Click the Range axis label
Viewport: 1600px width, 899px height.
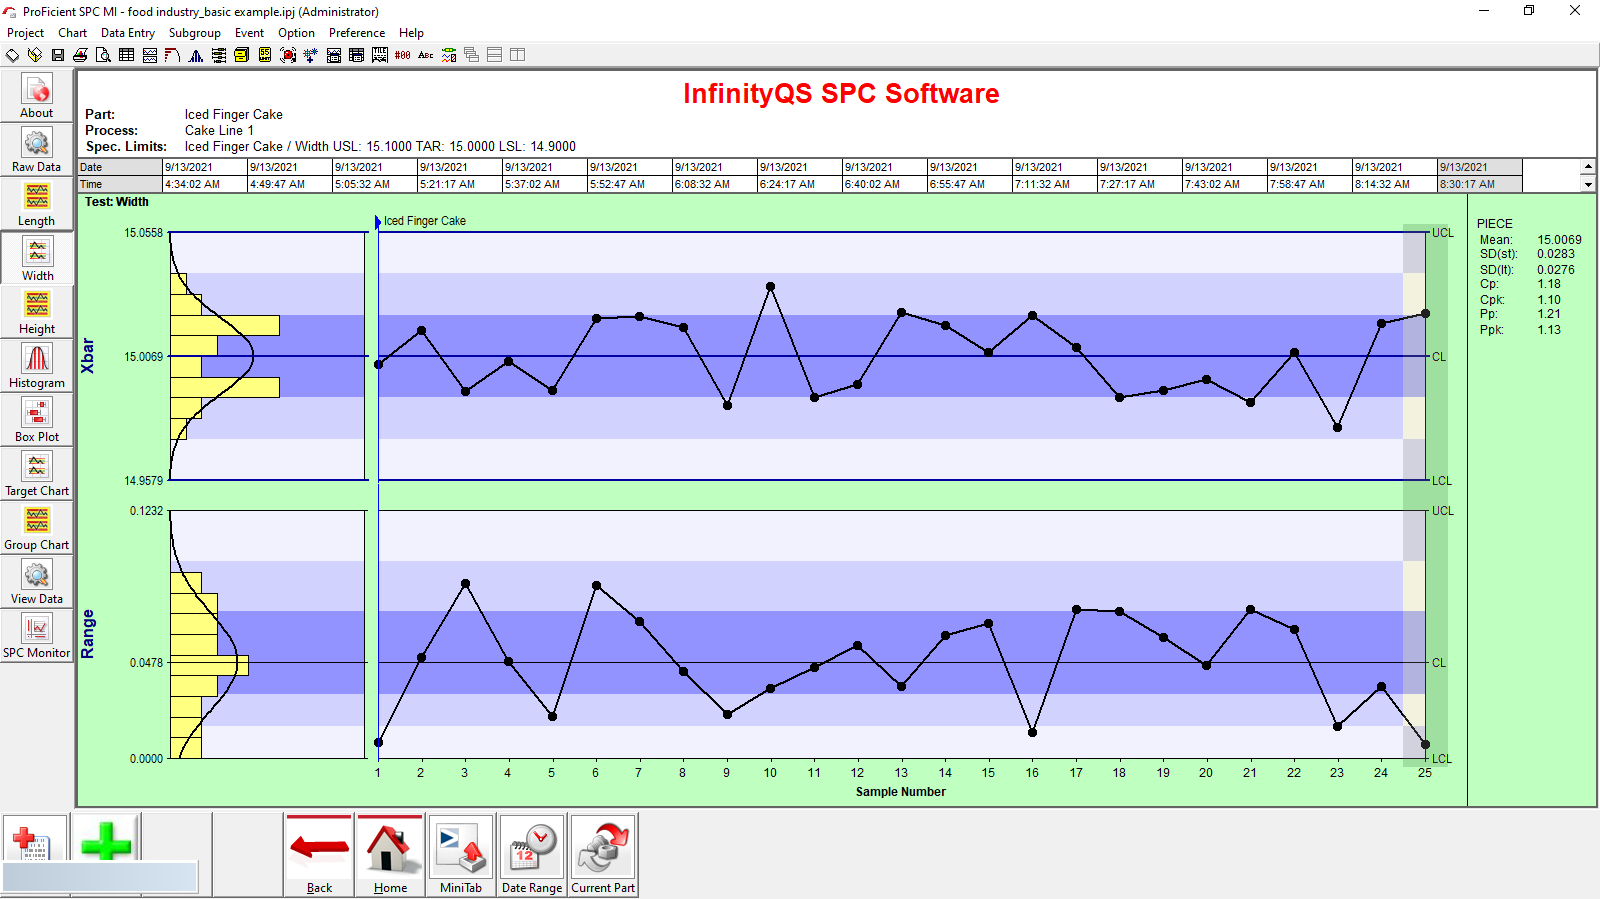pos(88,634)
